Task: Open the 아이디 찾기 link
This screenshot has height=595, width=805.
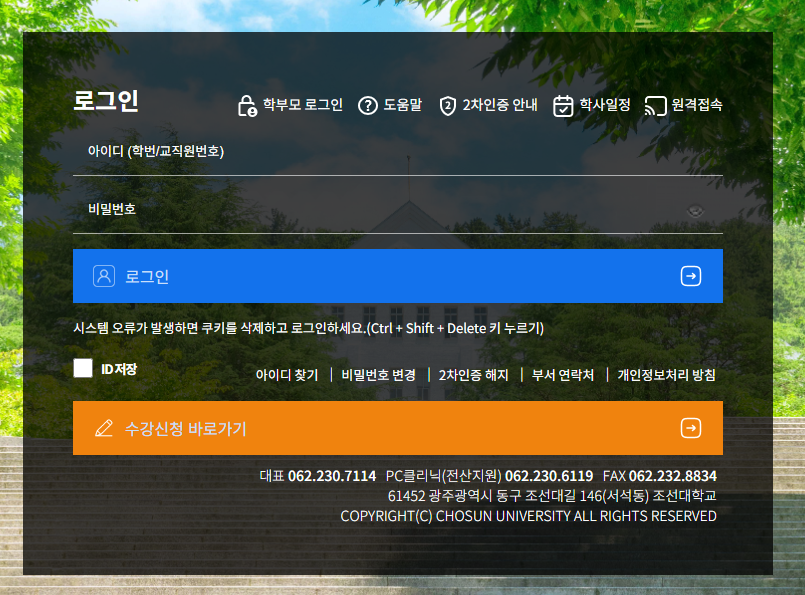Action: coord(286,375)
